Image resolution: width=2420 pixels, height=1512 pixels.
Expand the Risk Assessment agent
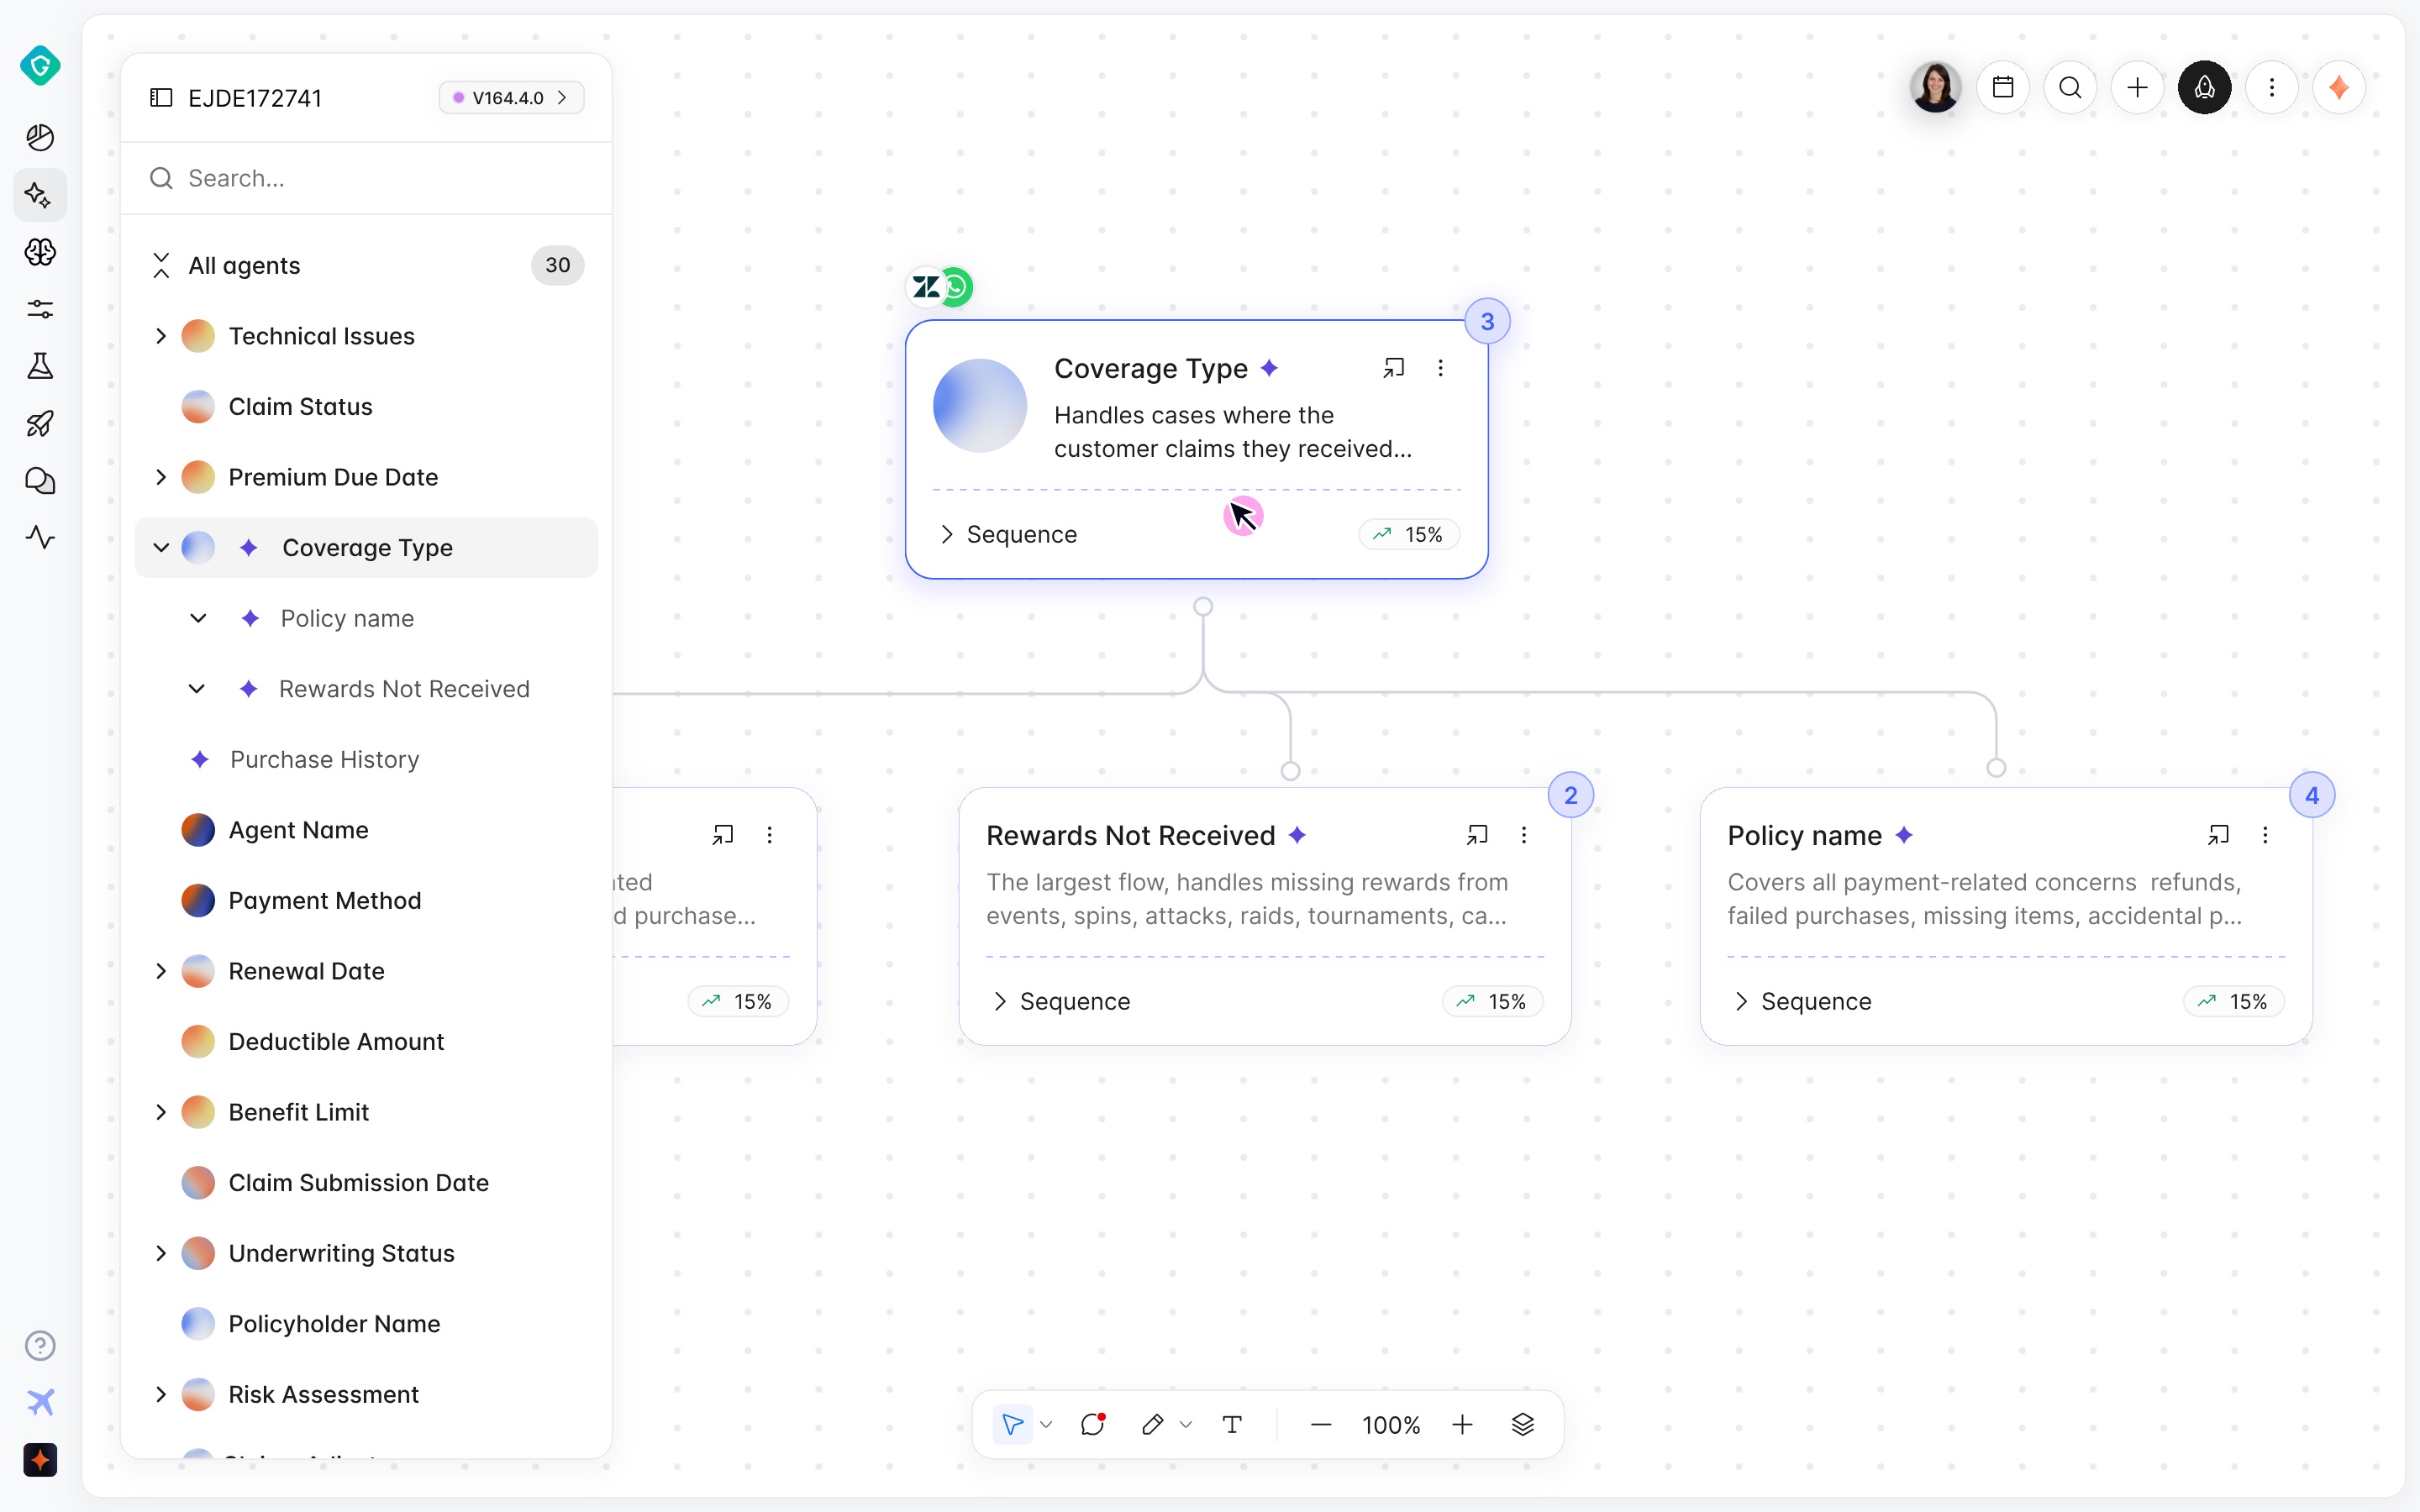click(161, 1394)
